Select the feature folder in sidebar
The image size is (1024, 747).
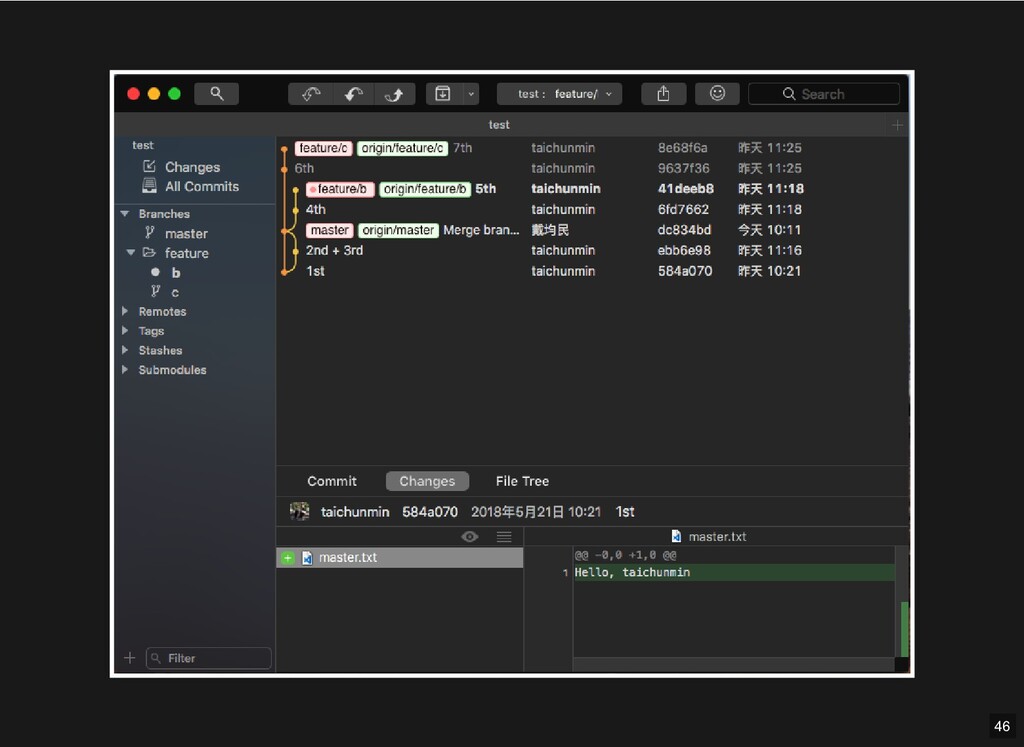coord(185,253)
